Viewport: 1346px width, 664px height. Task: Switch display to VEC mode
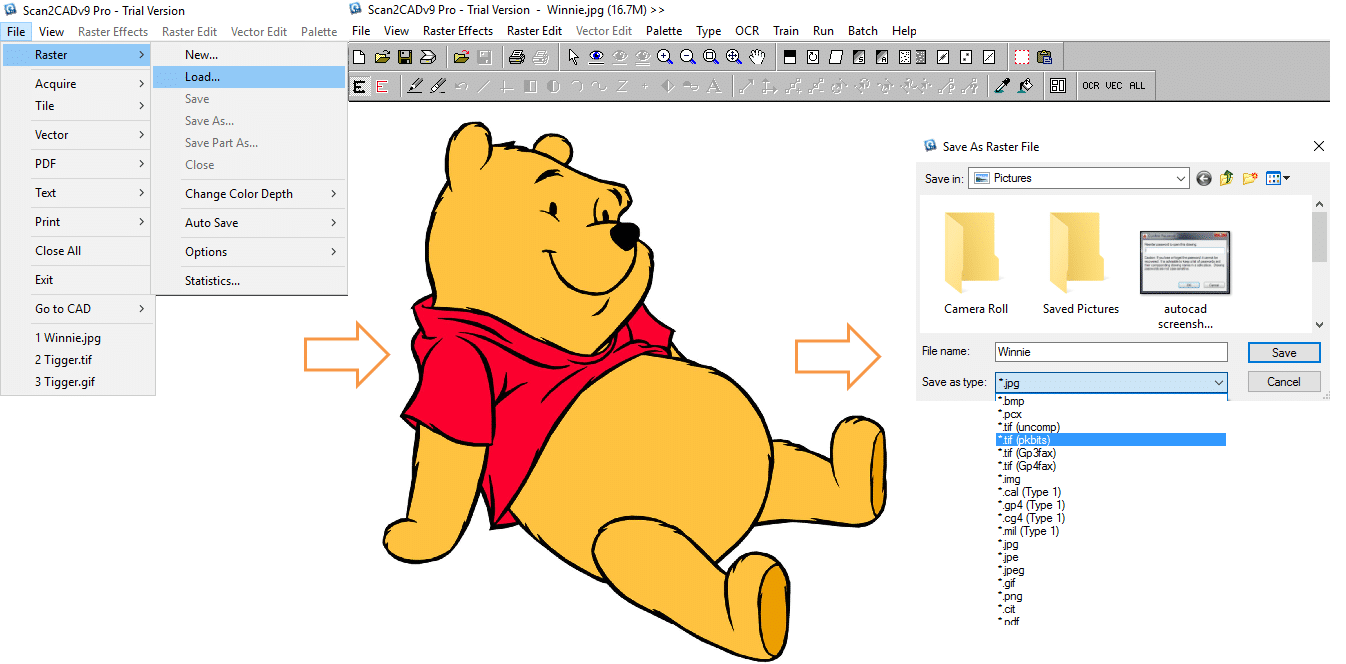1114,85
